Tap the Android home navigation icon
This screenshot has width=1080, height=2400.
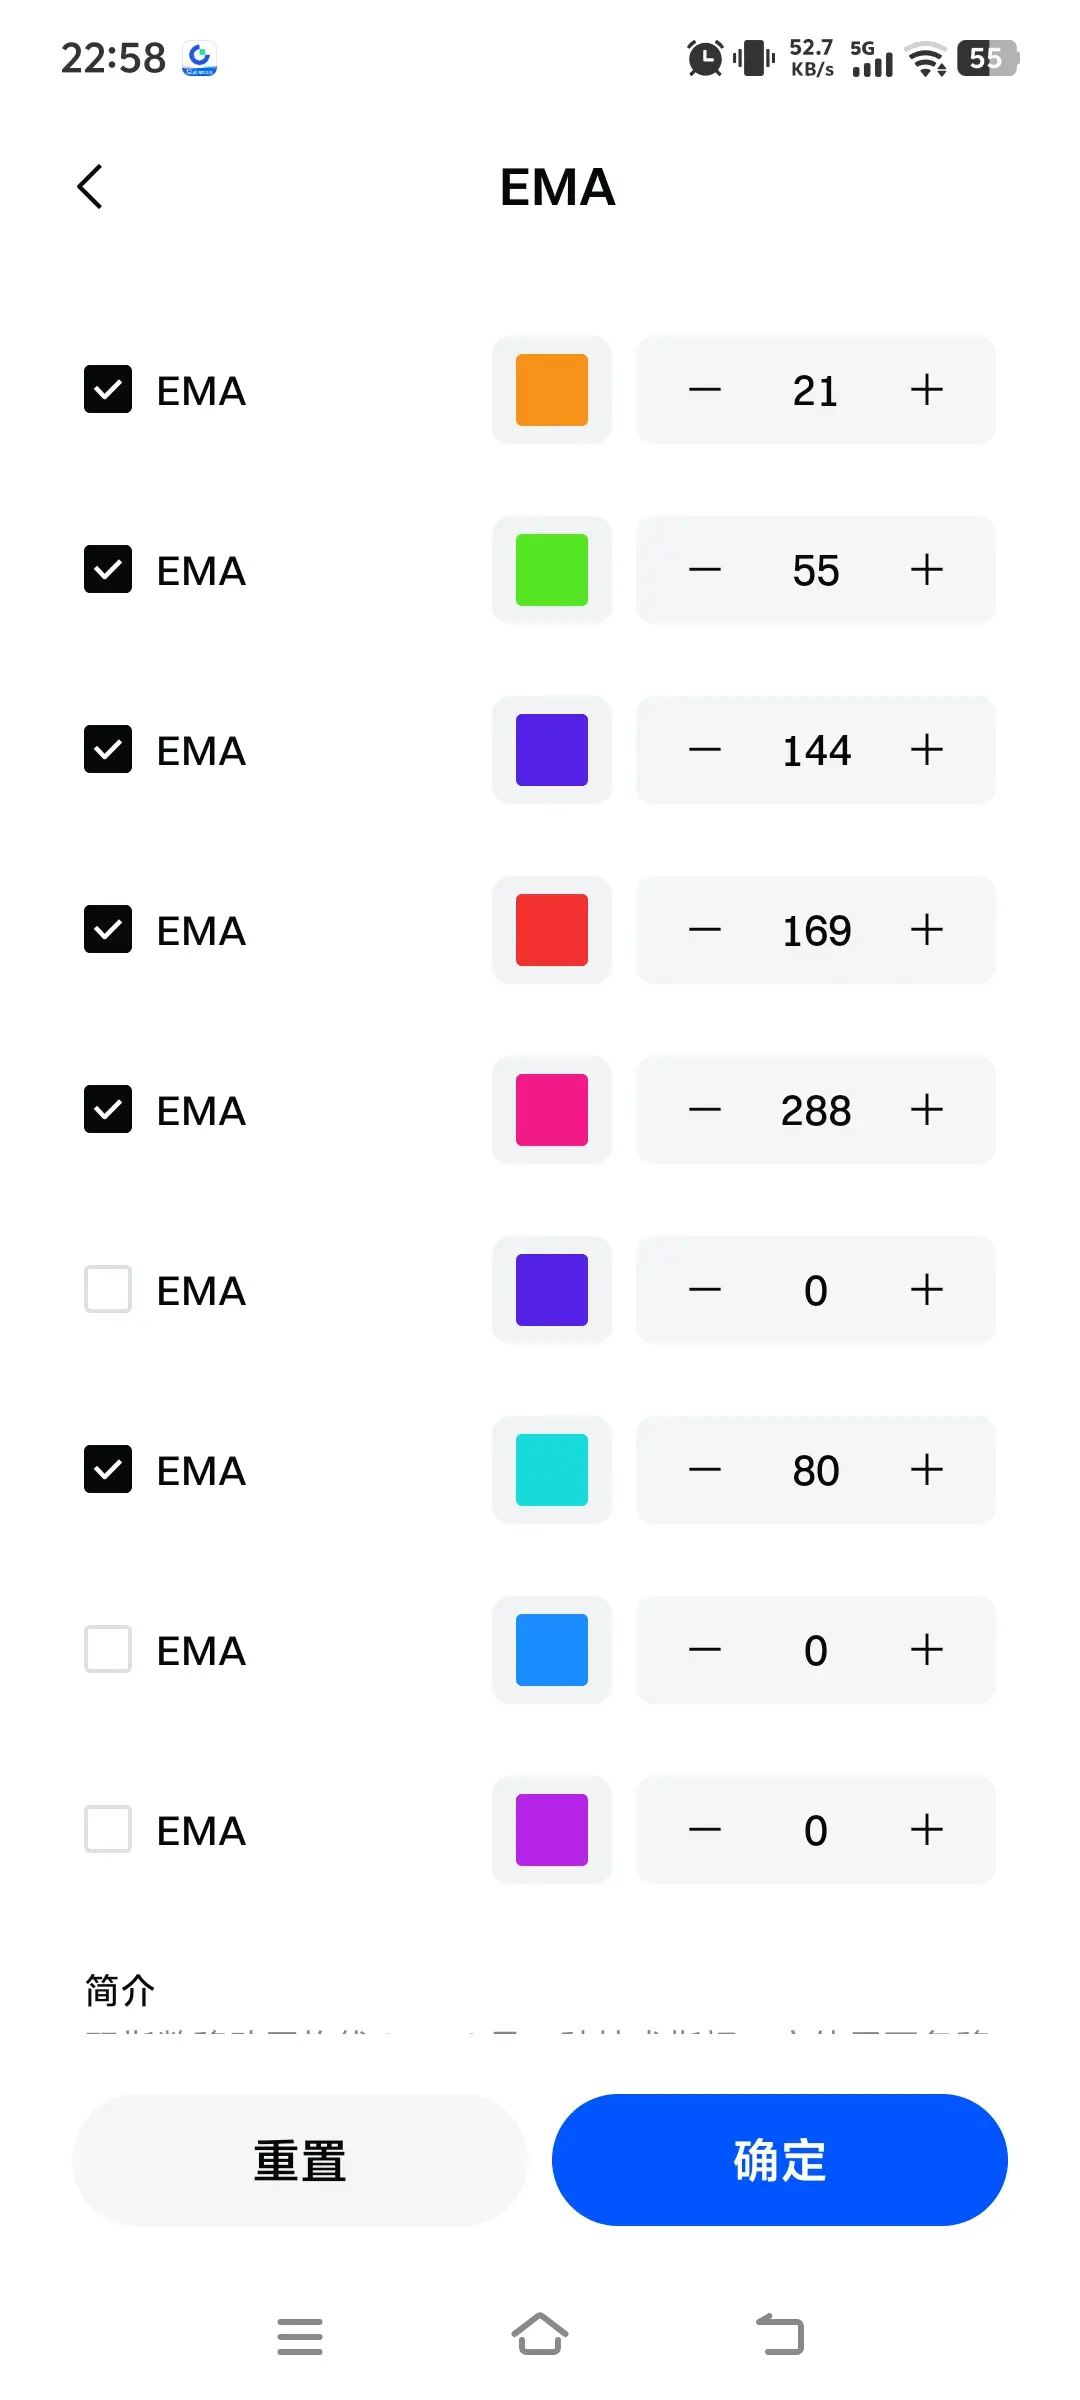tap(540, 2335)
